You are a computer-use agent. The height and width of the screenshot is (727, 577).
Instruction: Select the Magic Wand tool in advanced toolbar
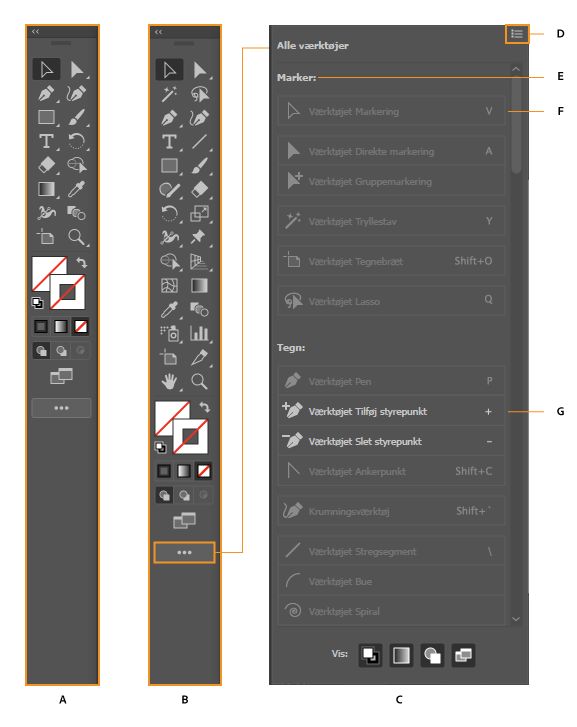[x=169, y=94]
